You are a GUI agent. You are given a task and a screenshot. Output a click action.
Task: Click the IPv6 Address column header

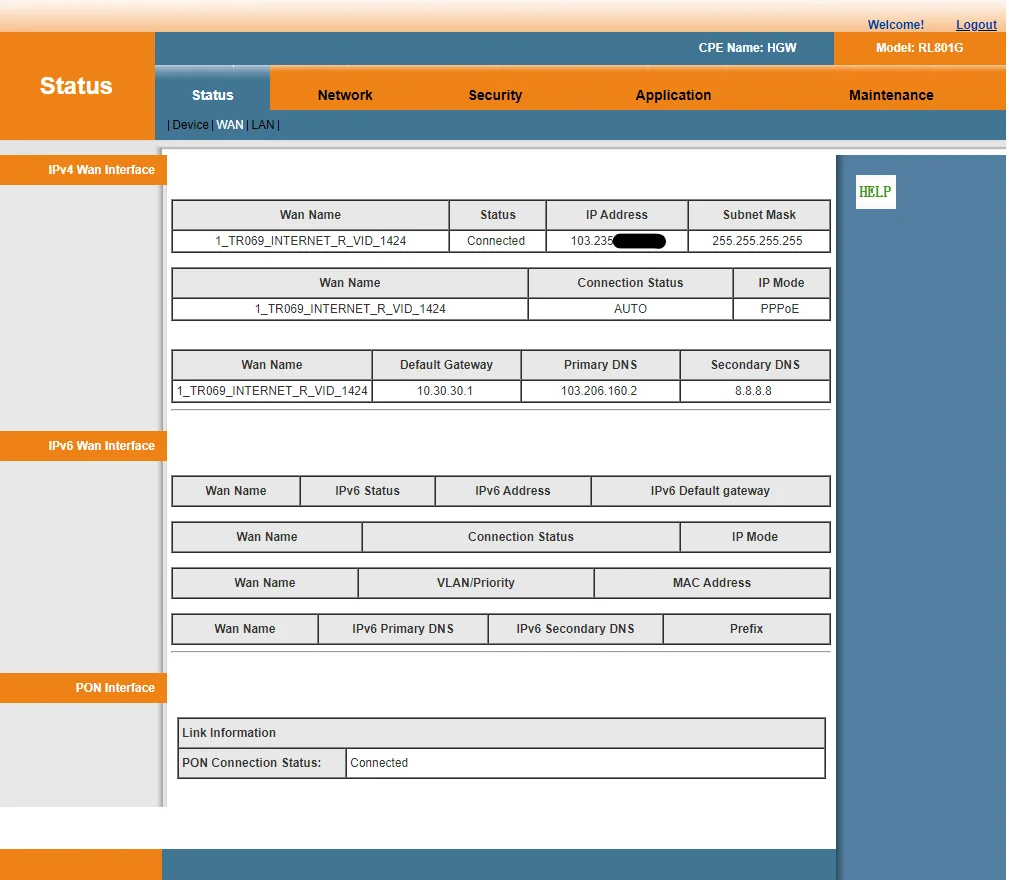coord(512,491)
